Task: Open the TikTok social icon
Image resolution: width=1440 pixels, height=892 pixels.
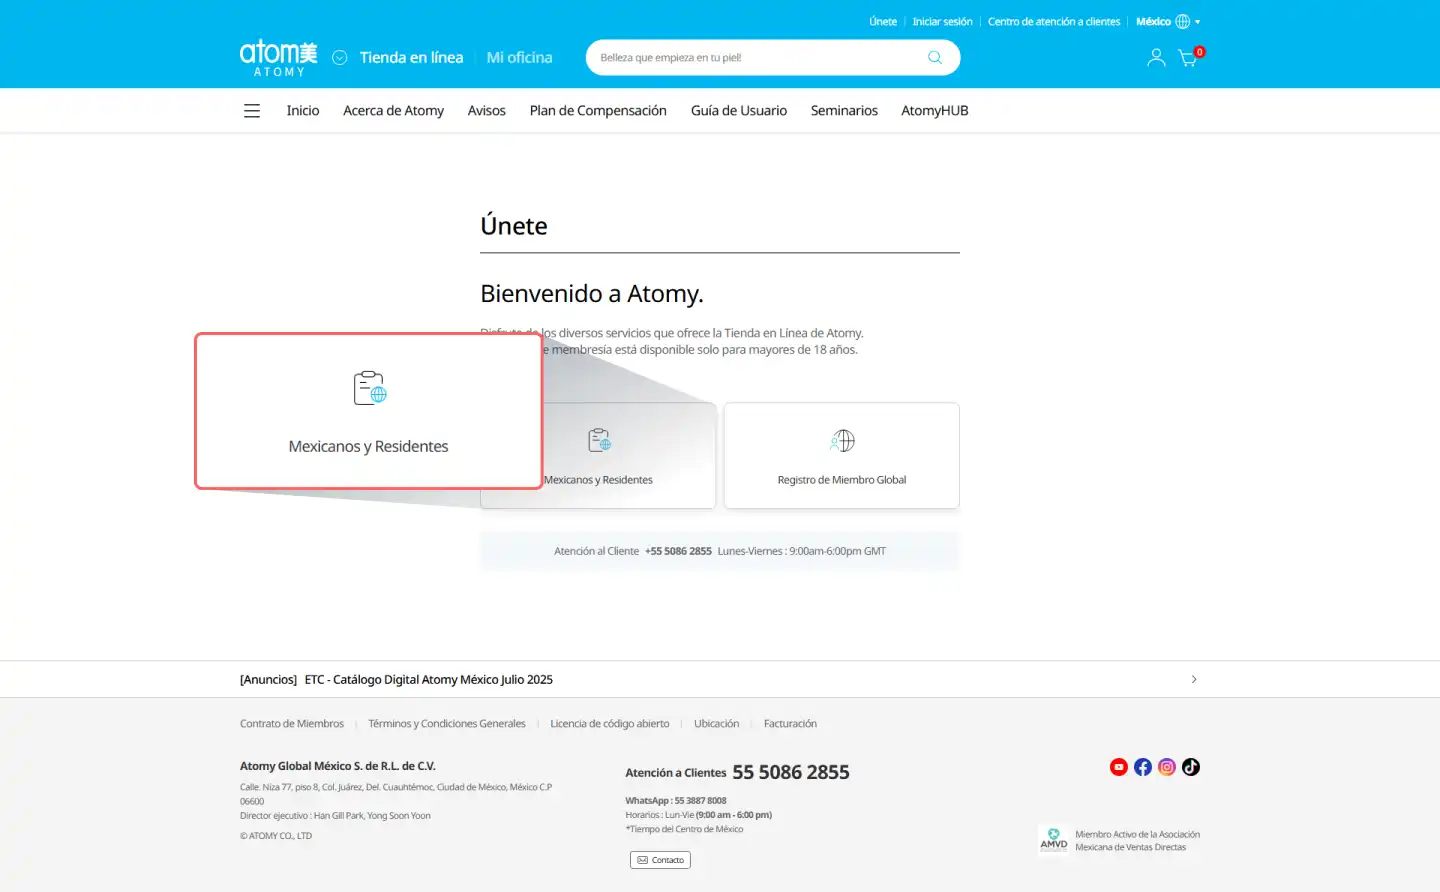Action: (x=1191, y=767)
